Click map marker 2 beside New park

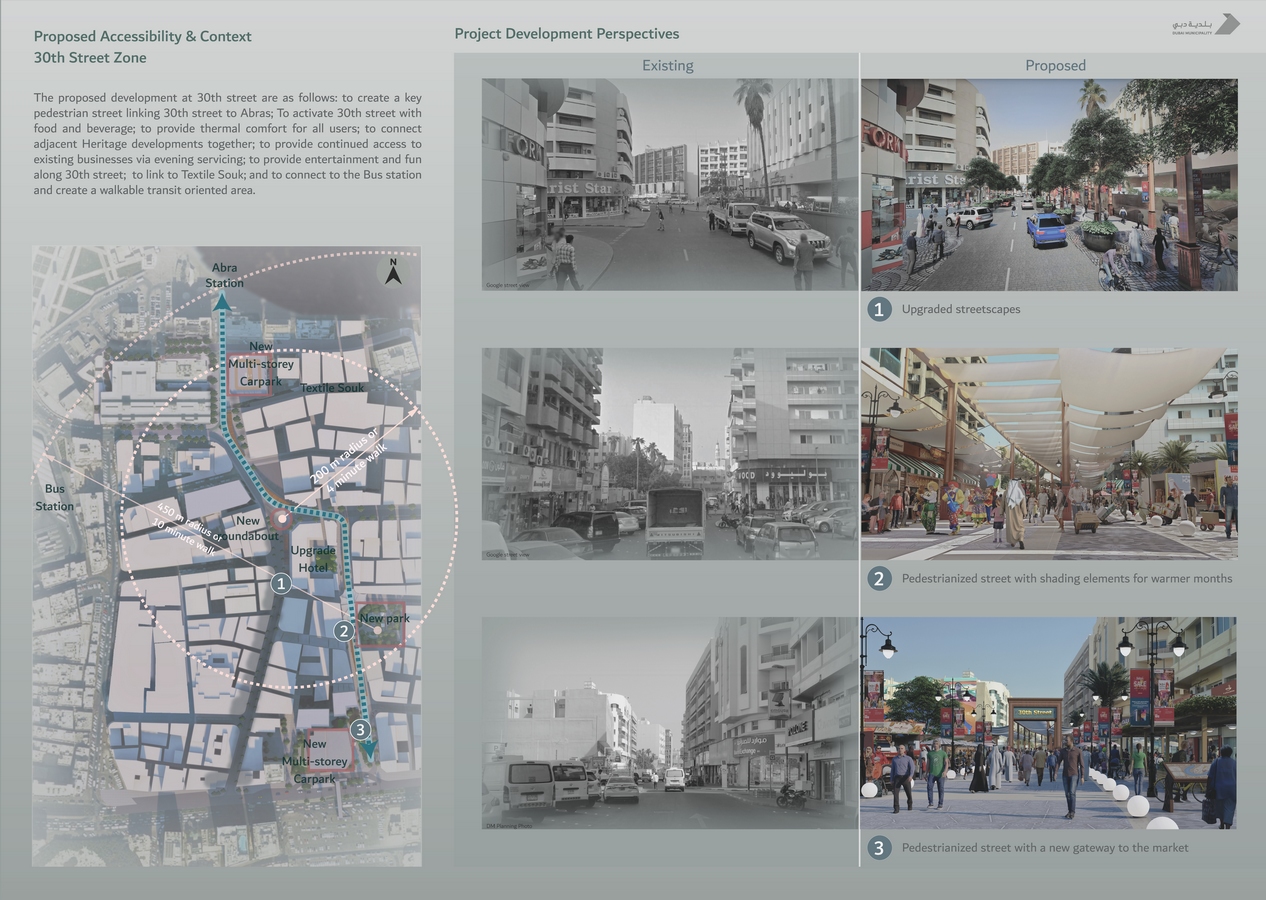coord(344,630)
